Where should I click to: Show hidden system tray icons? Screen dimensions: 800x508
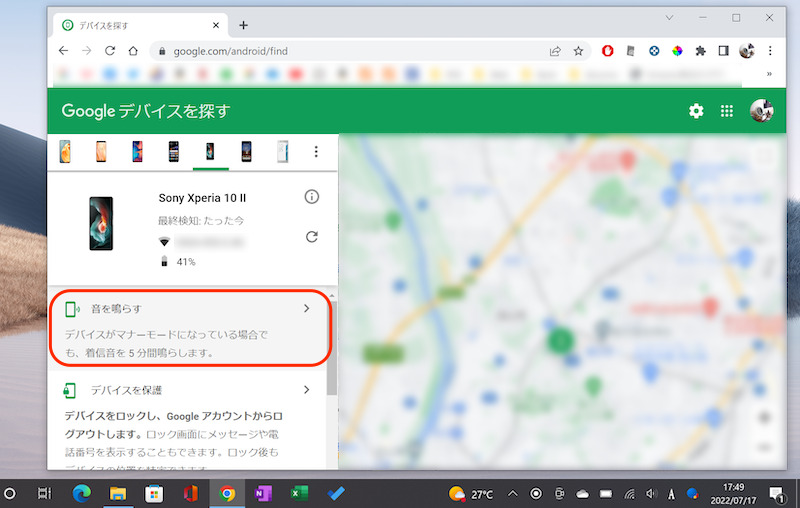[513, 494]
